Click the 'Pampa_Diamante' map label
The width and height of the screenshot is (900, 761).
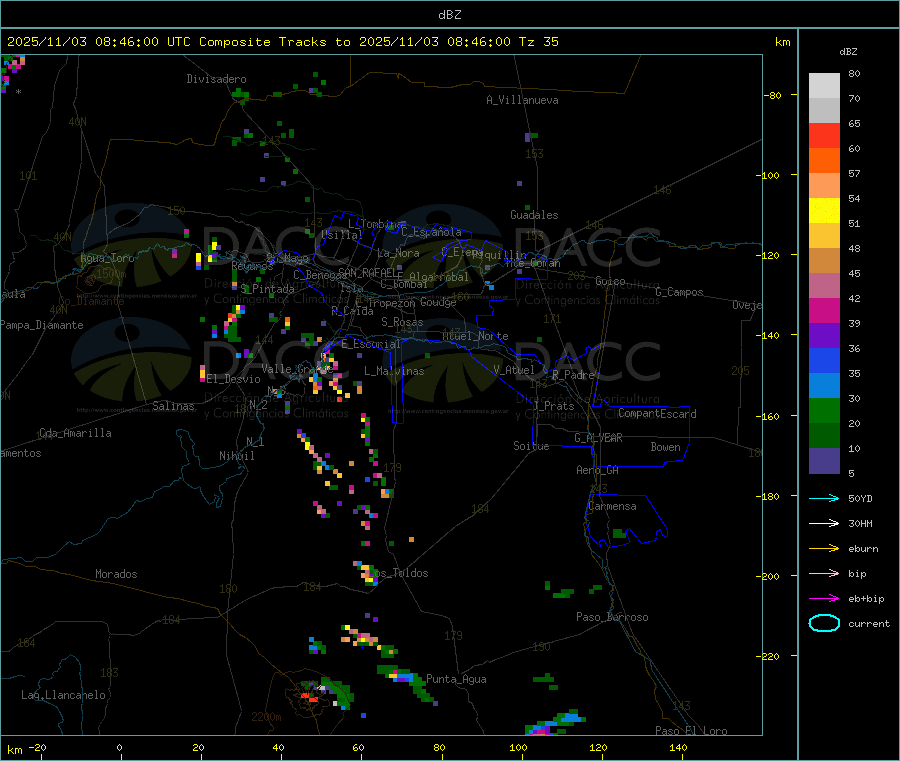[x=42, y=325]
